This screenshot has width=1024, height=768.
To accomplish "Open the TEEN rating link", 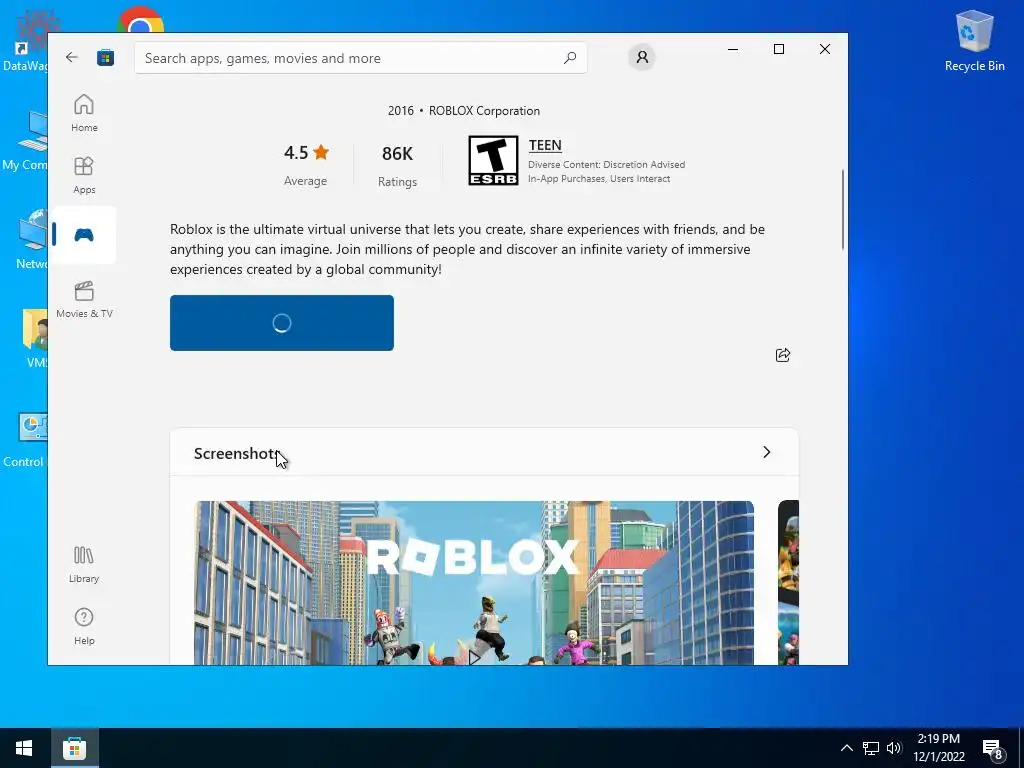I will [545, 145].
